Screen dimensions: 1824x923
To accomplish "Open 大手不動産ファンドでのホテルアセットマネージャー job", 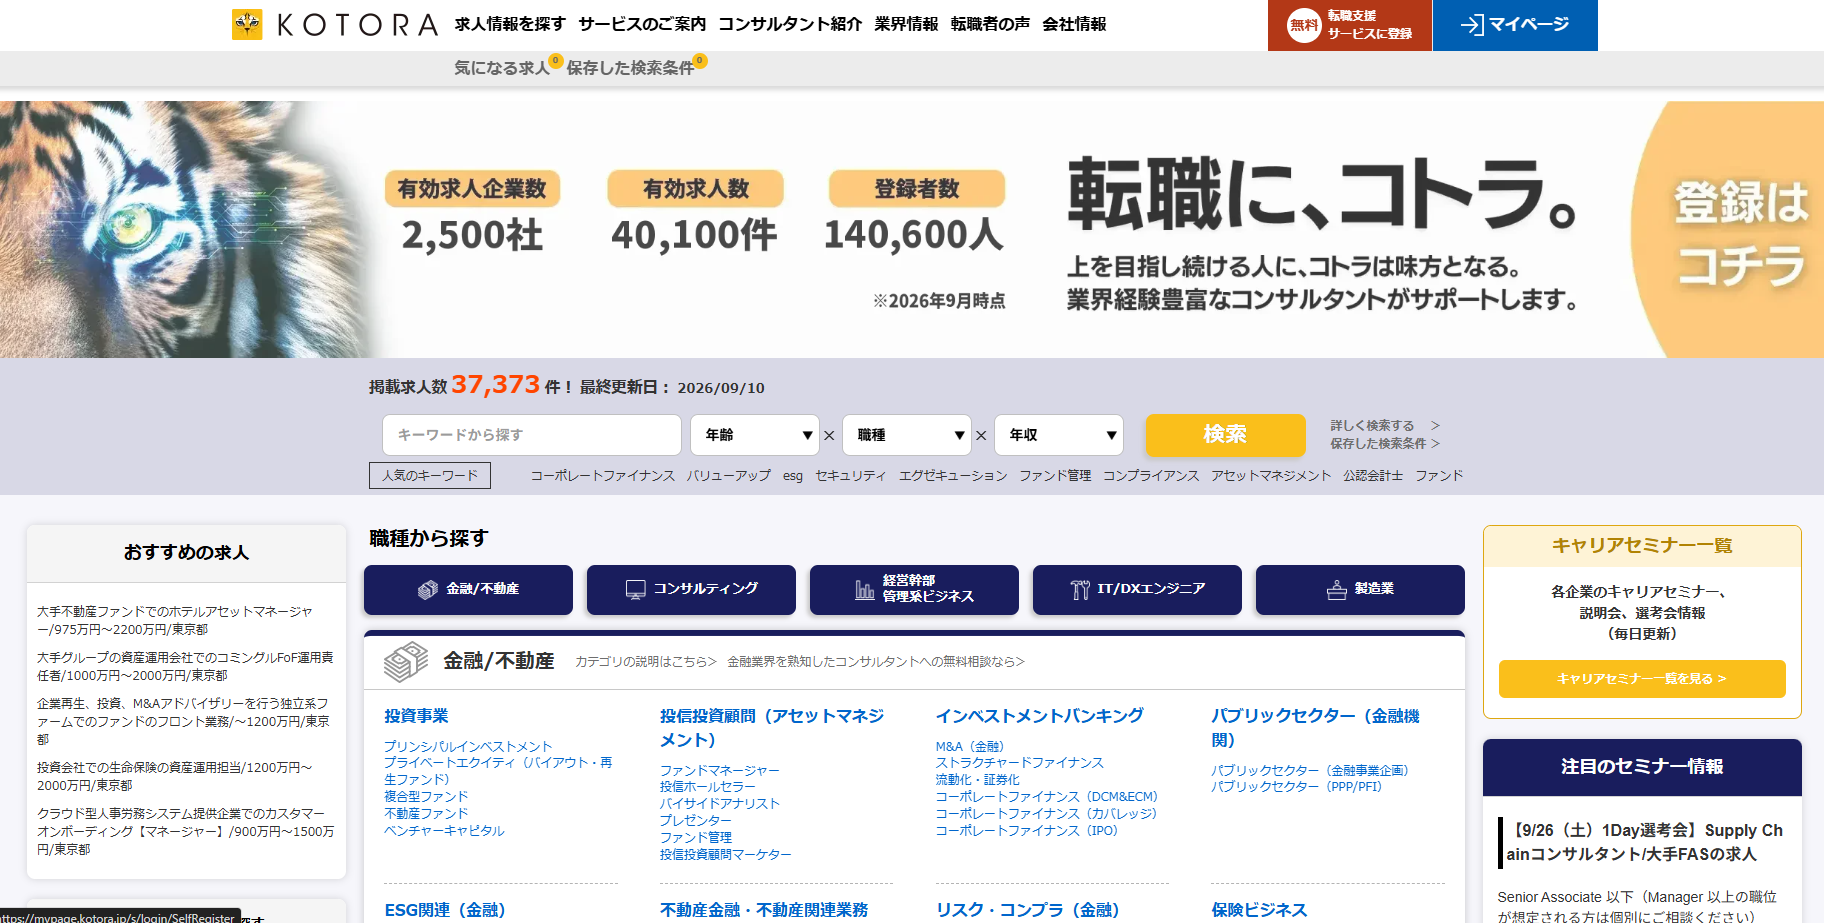I will (x=175, y=621).
